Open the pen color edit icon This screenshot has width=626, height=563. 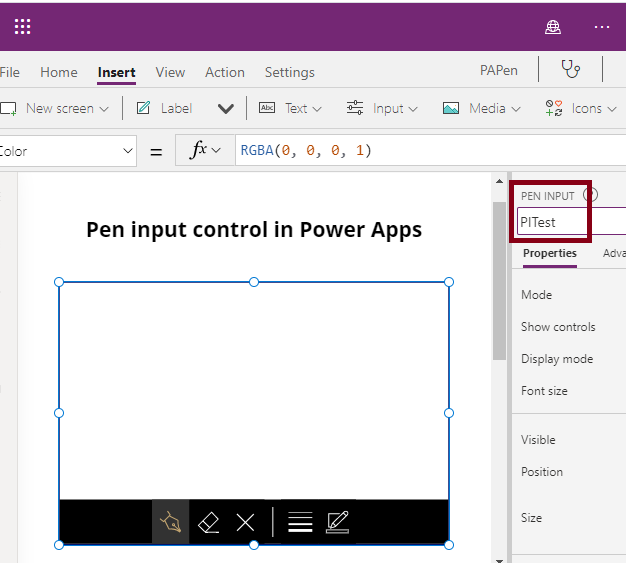338,522
